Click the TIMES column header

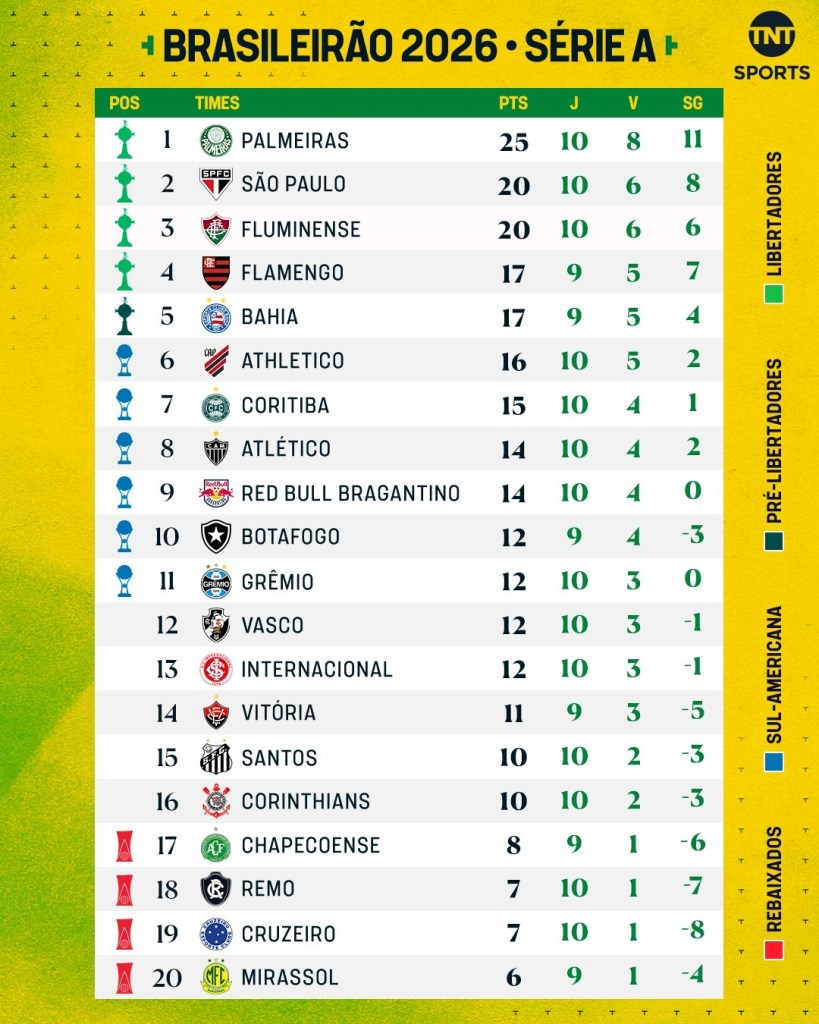point(217,103)
